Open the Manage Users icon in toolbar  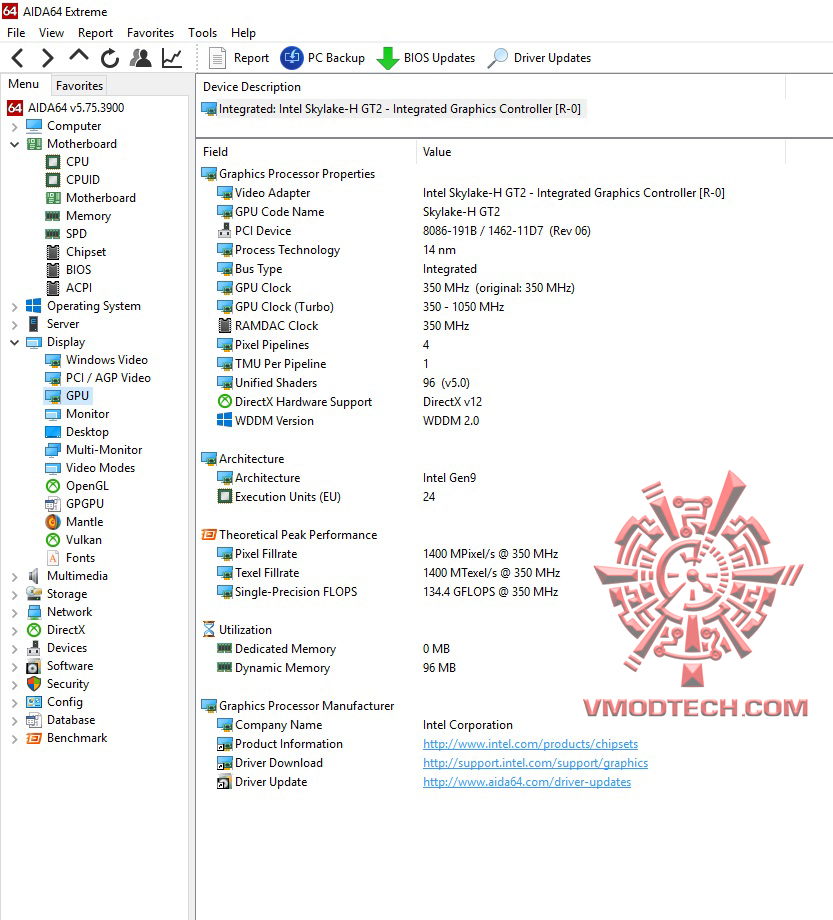click(141, 58)
